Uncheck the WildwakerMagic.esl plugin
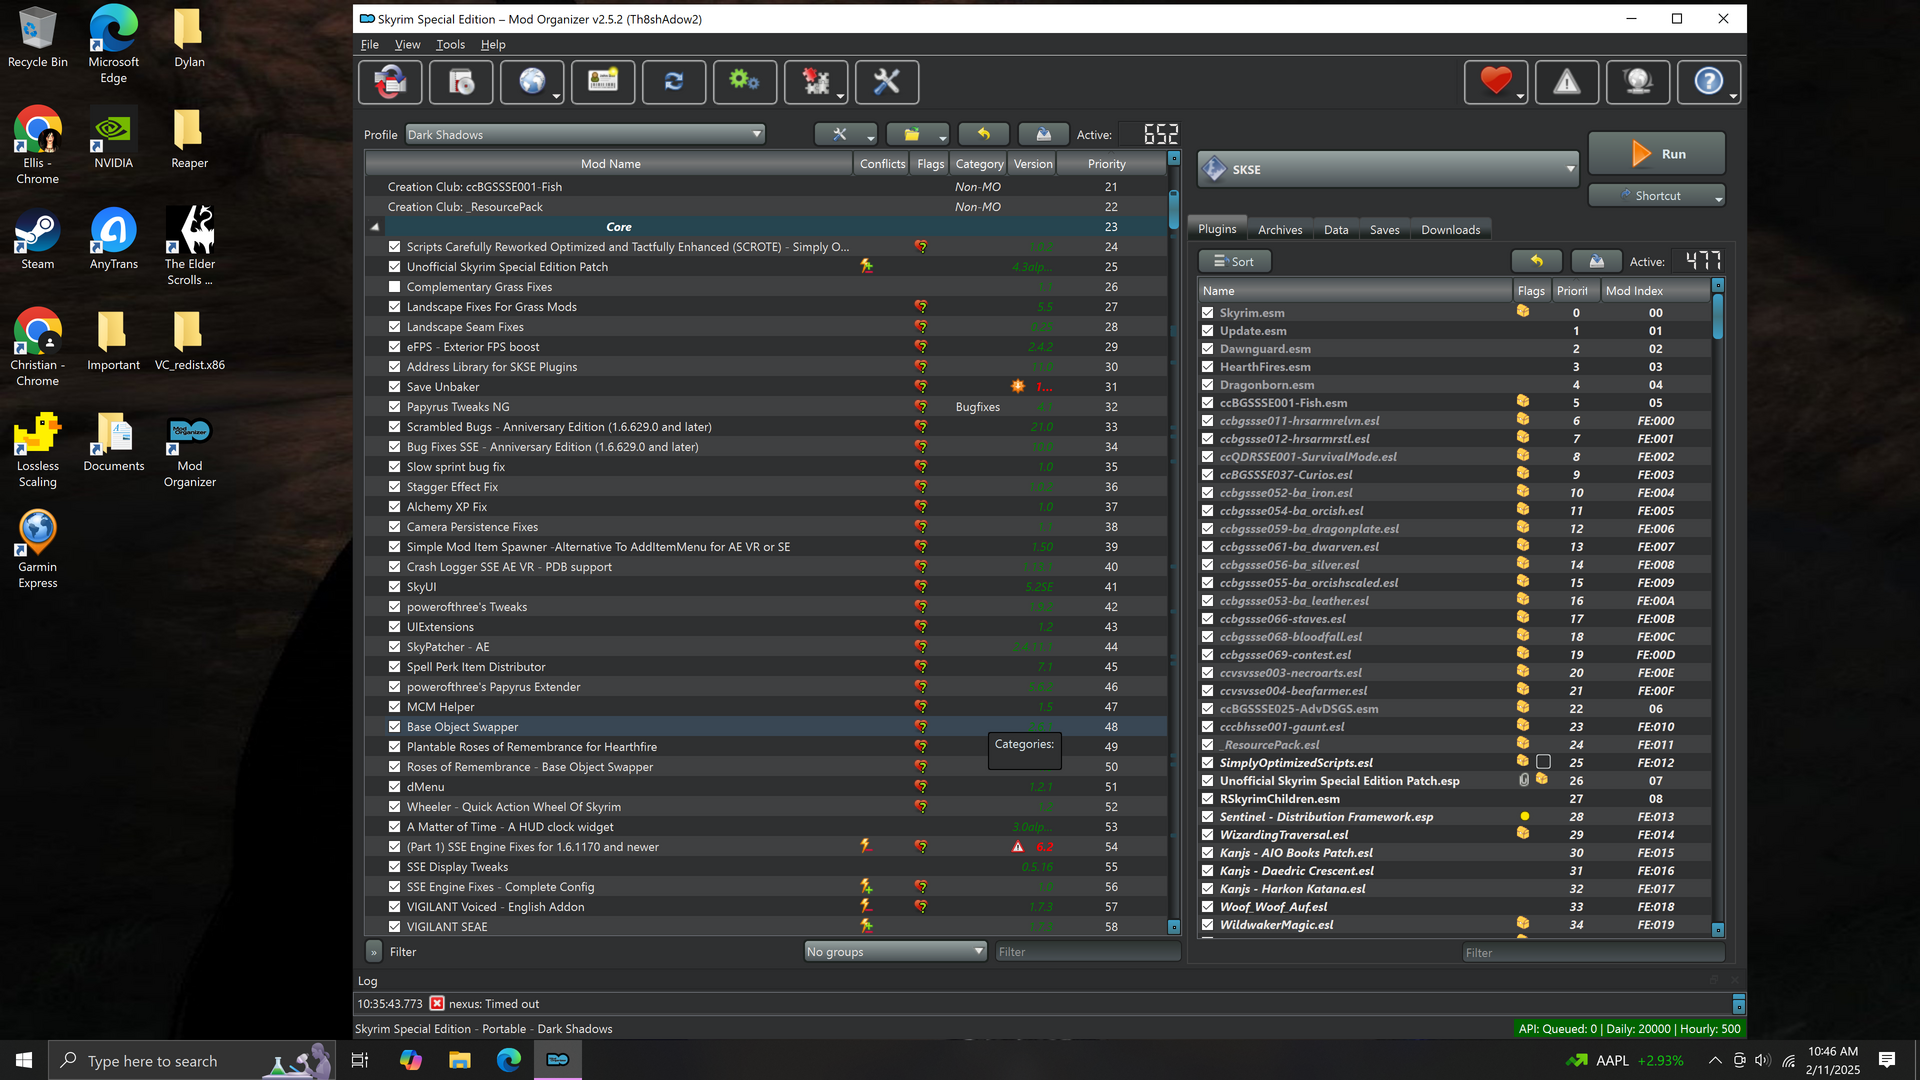Viewport: 1920px width, 1080px height. point(1207,925)
